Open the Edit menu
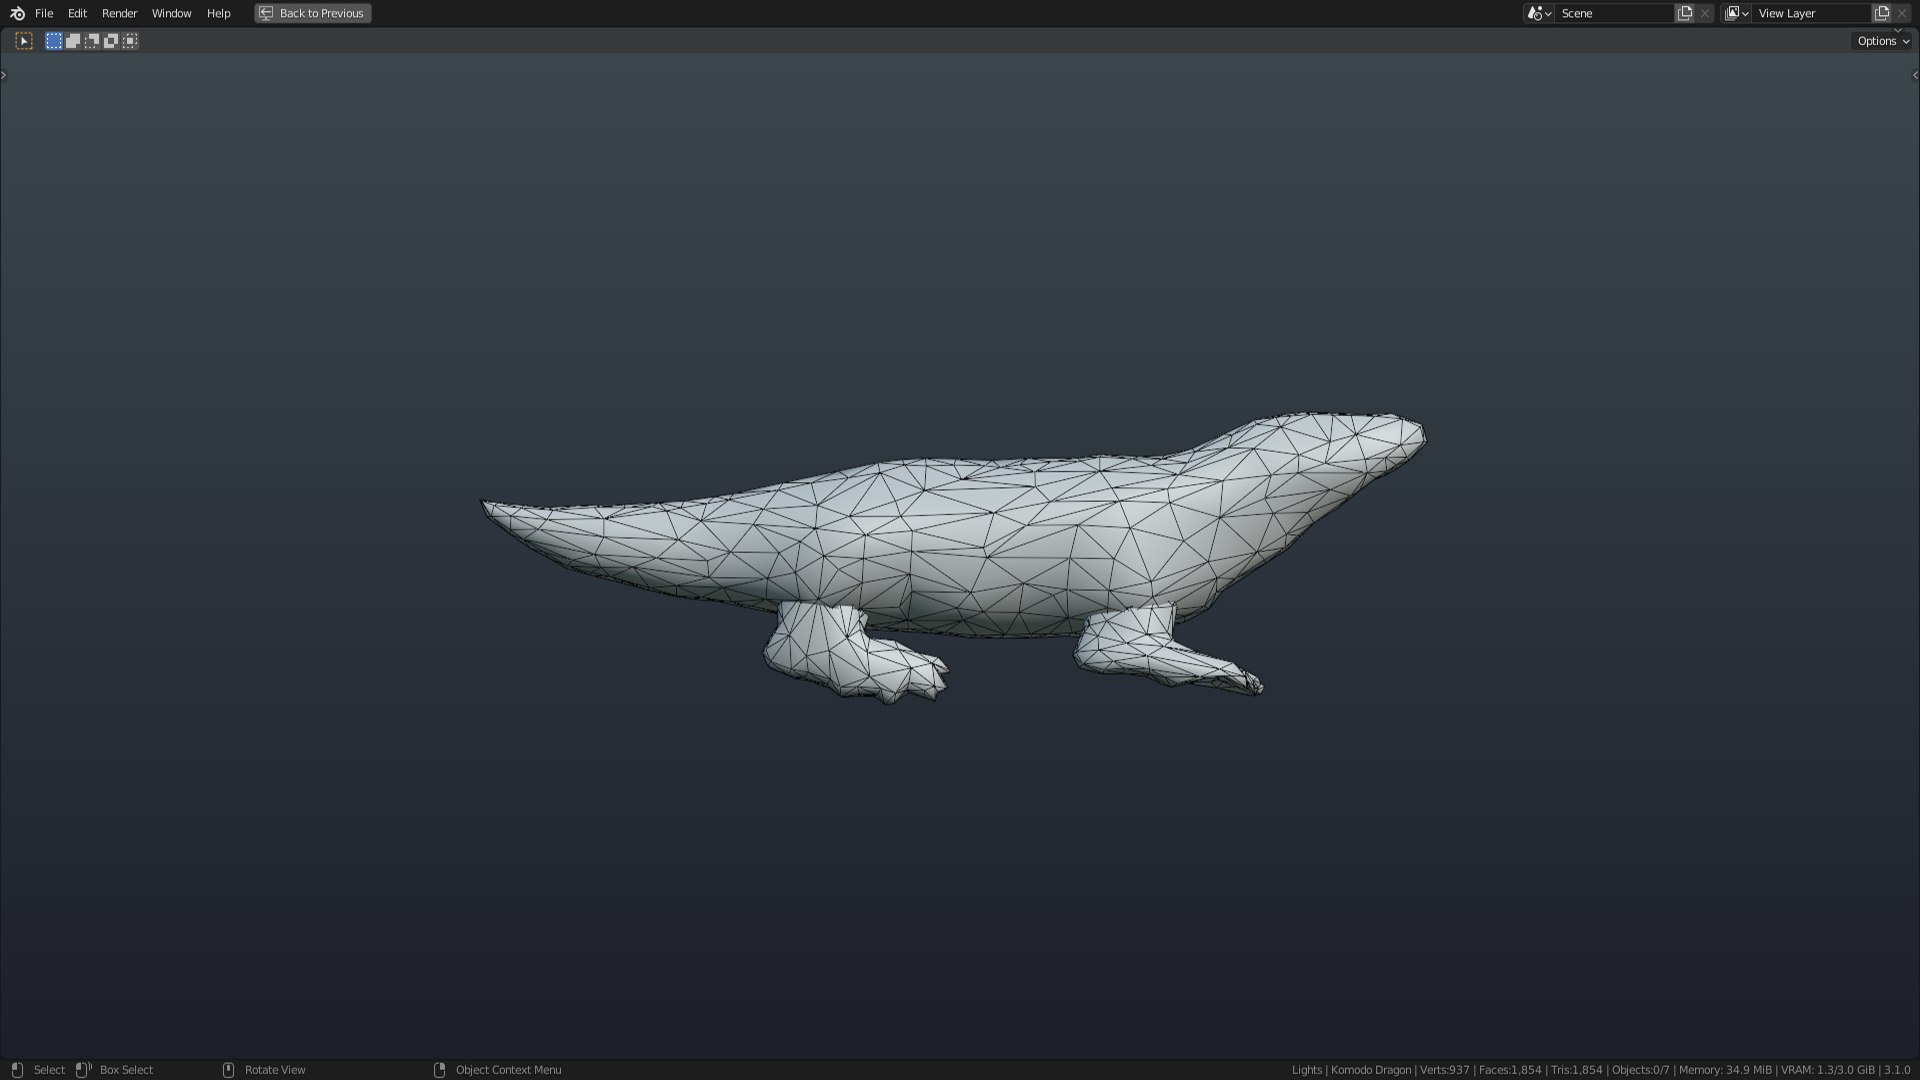 tap(77, 13)
